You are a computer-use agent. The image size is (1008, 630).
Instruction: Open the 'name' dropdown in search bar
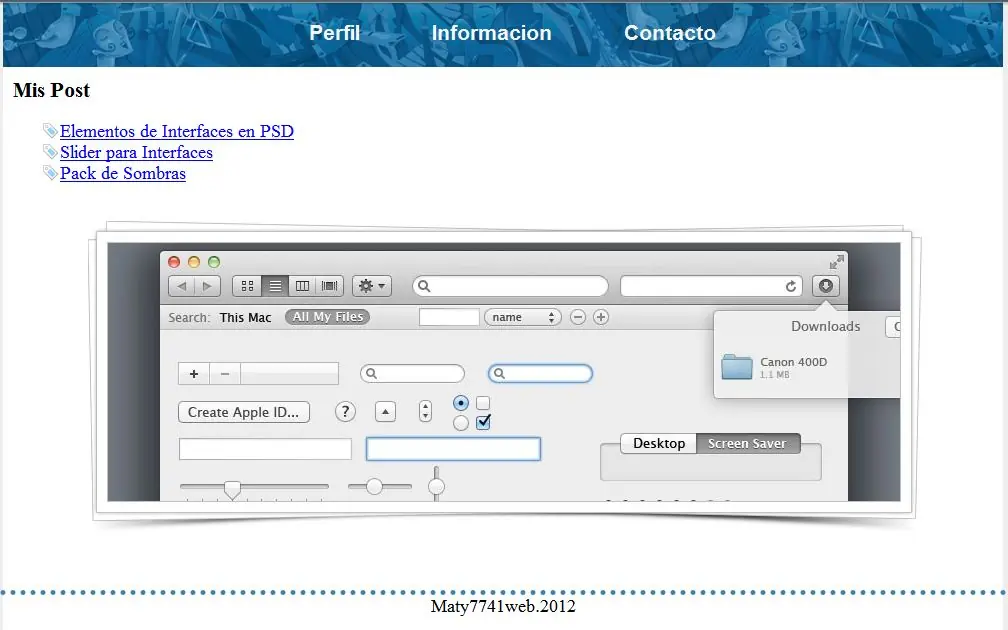click(x=523, y=317)
